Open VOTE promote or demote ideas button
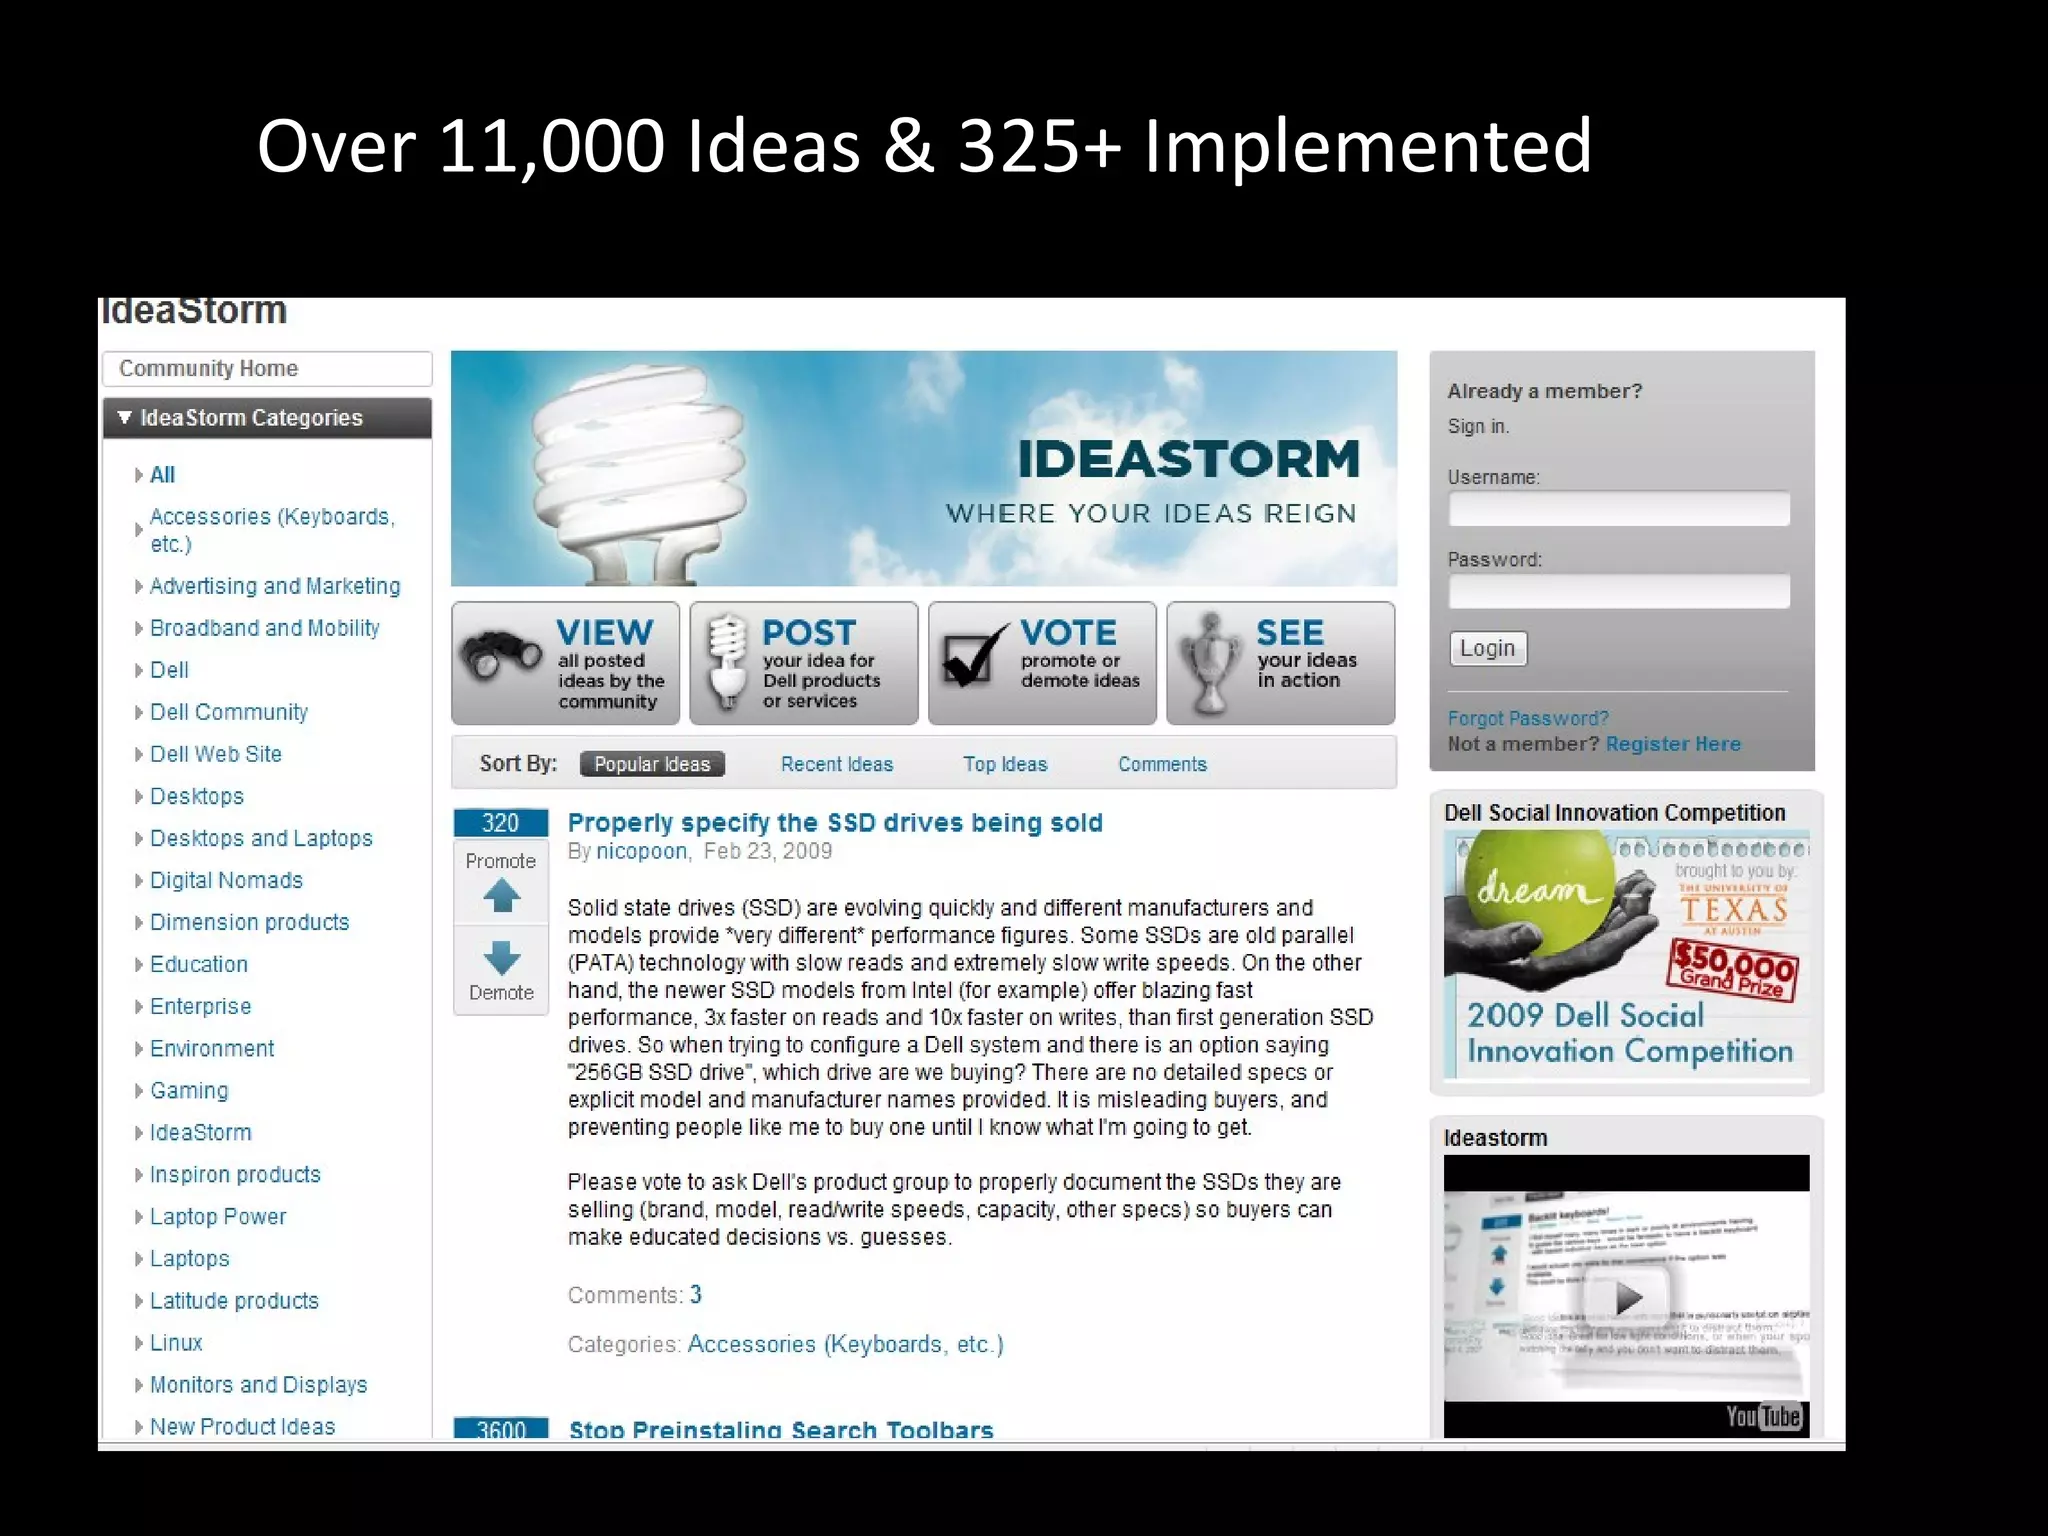 point(1042,663)
